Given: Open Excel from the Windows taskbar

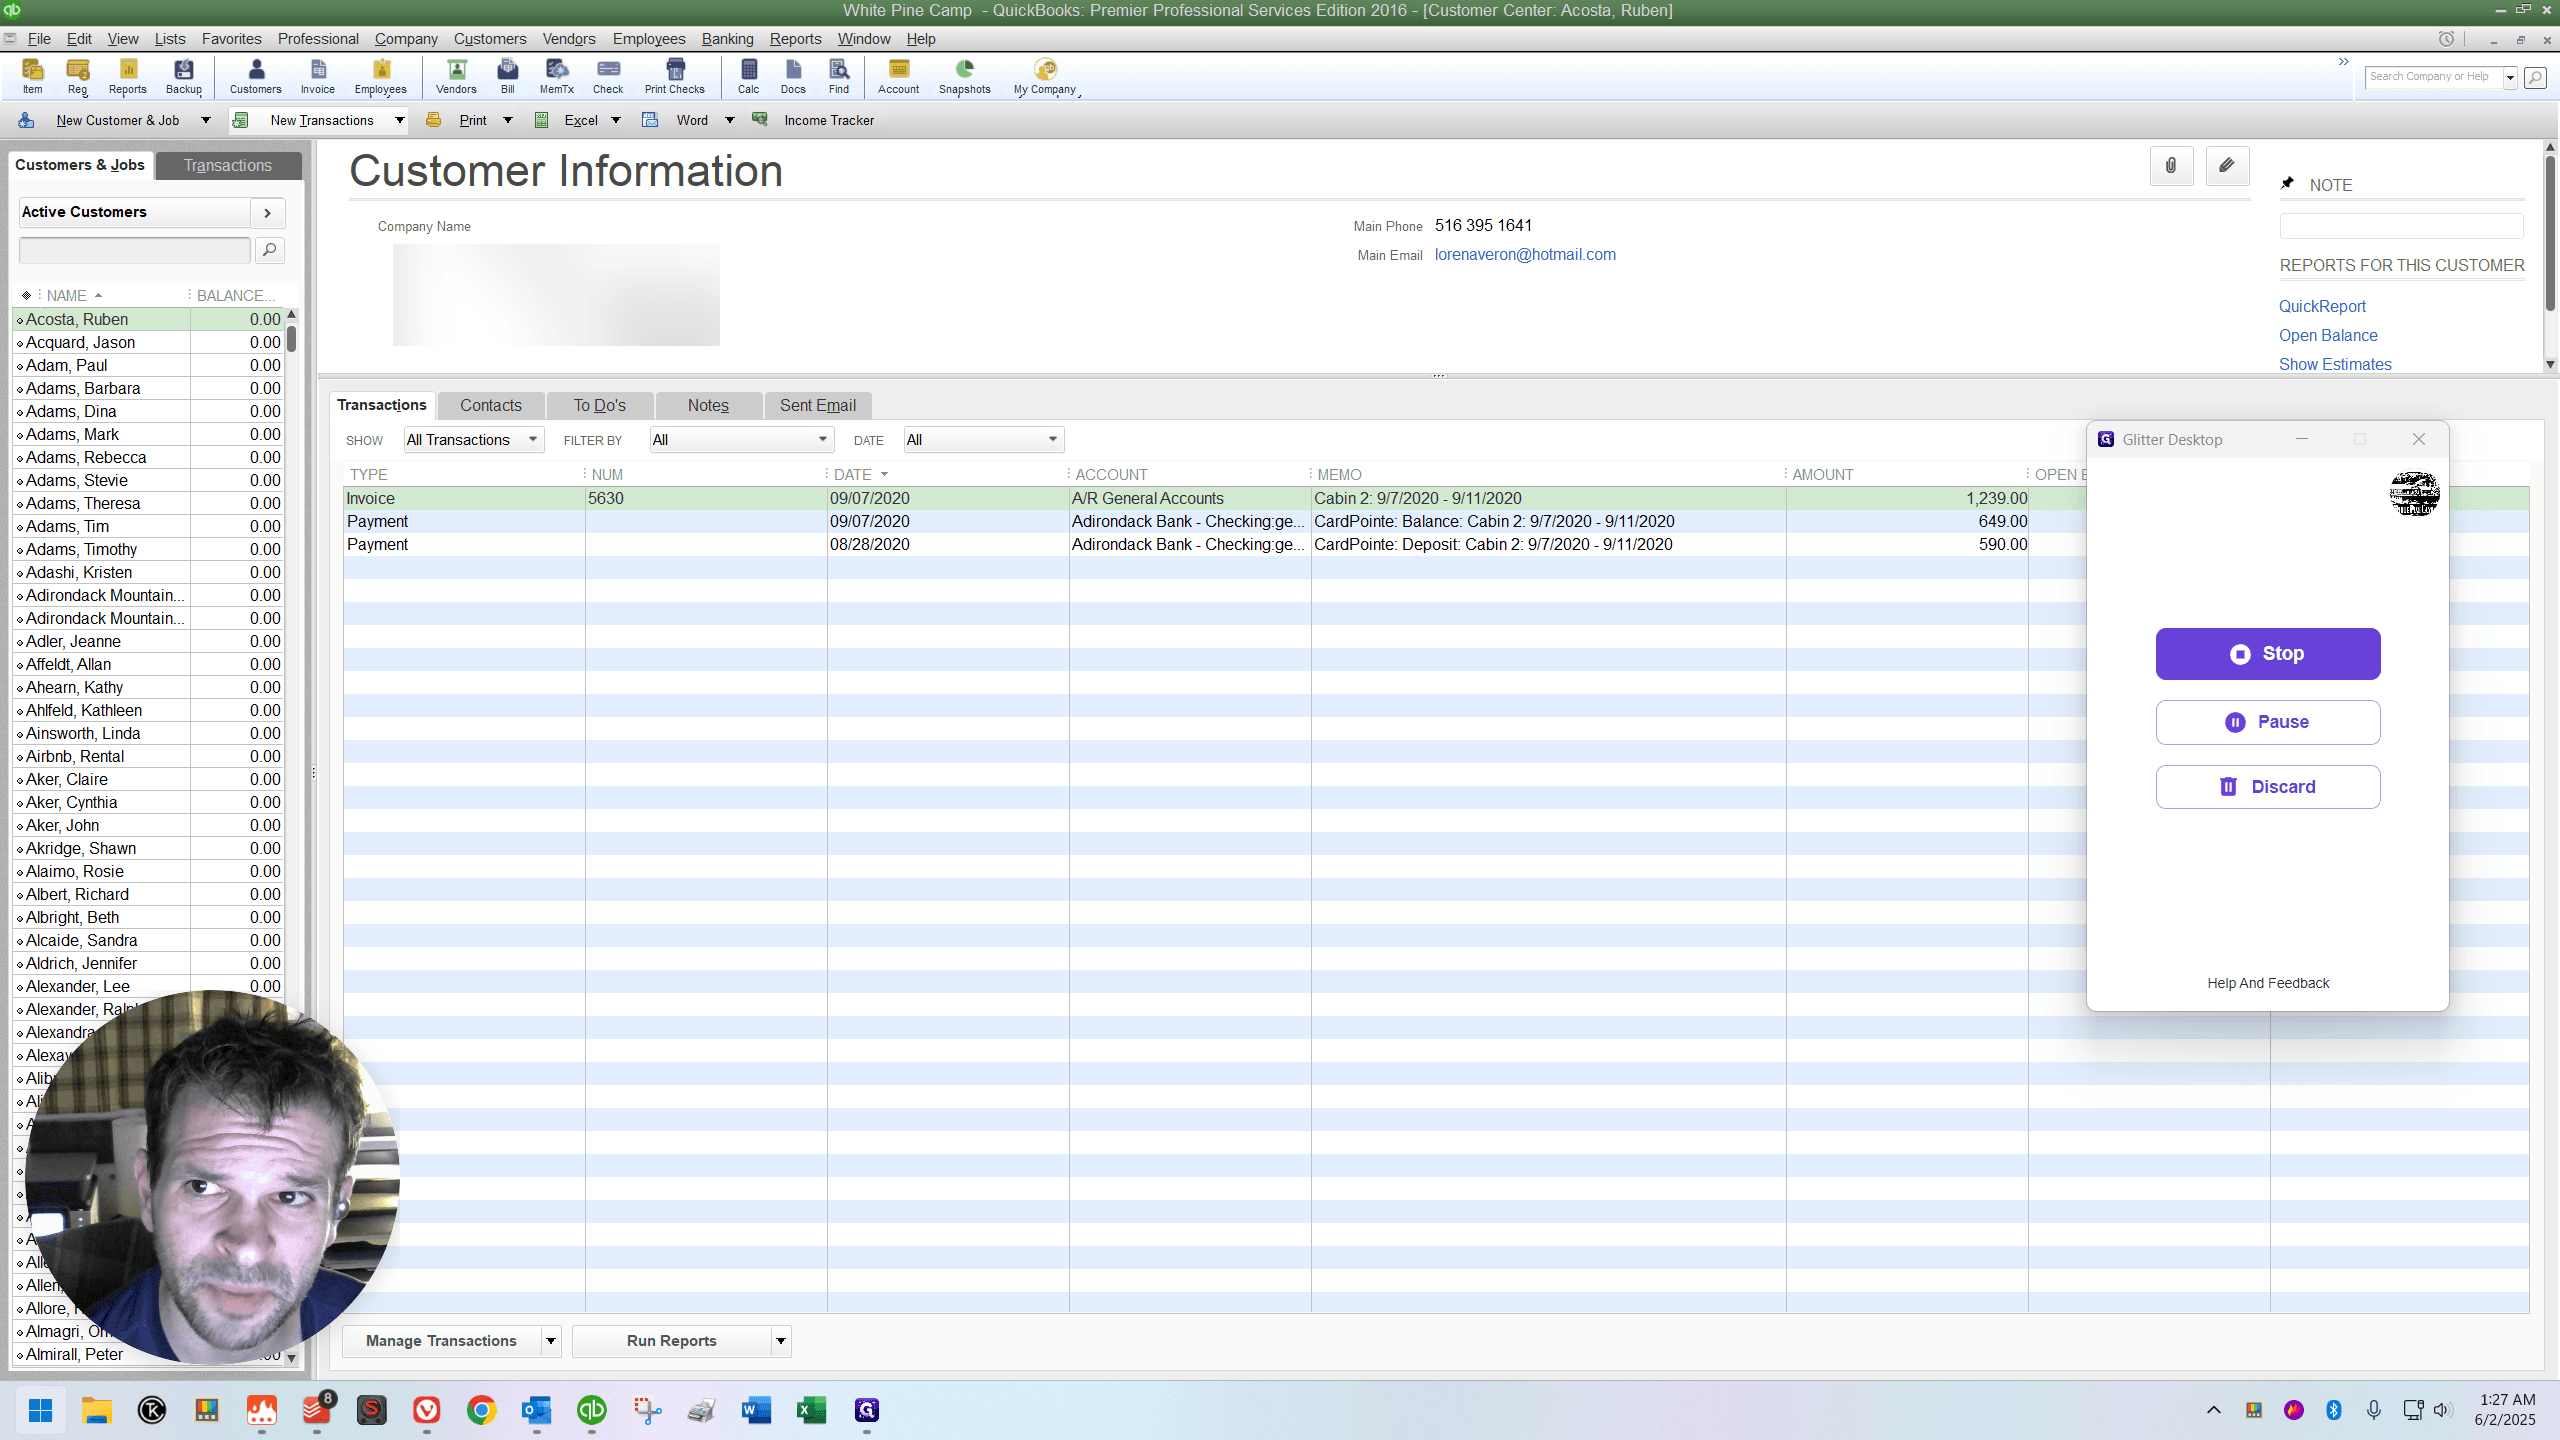Looking at the screenshot, I should coord(811,1410).
